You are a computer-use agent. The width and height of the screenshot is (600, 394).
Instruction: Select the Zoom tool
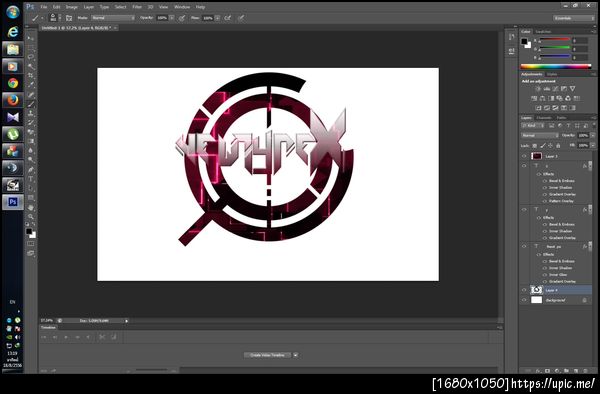(31, 217)
